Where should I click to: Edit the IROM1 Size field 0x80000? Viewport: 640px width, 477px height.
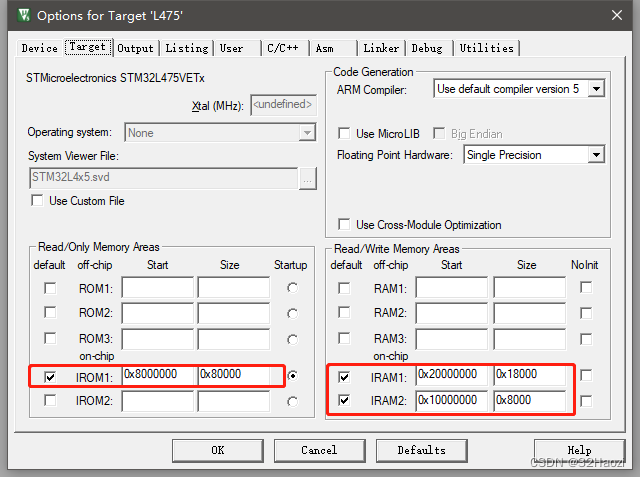[234, 375]
